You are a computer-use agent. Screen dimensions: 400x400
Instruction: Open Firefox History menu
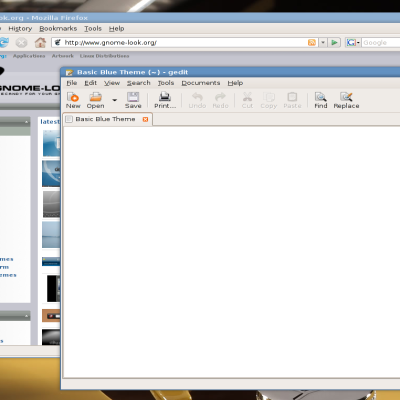(x=20, y=29)
